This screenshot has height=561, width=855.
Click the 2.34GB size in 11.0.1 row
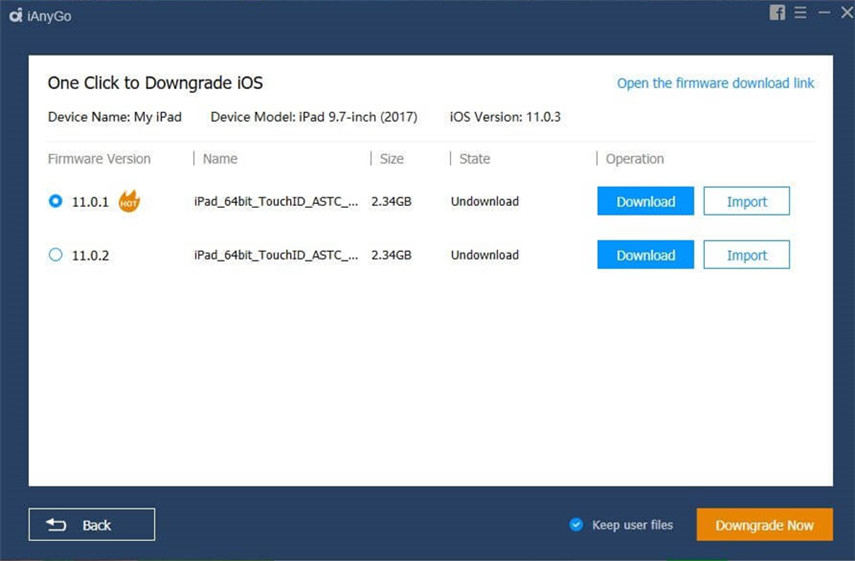coord(392,201)
